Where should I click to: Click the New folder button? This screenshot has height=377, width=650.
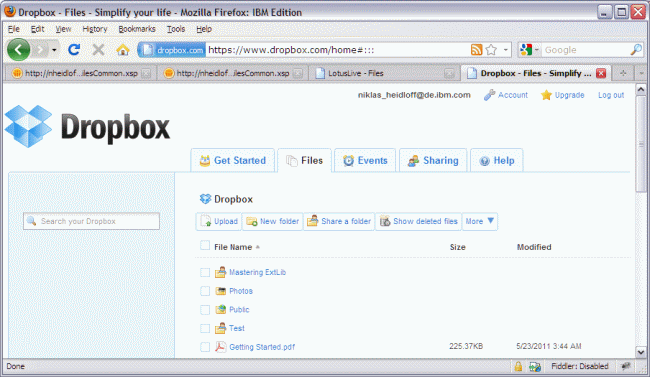coord(272,221)
